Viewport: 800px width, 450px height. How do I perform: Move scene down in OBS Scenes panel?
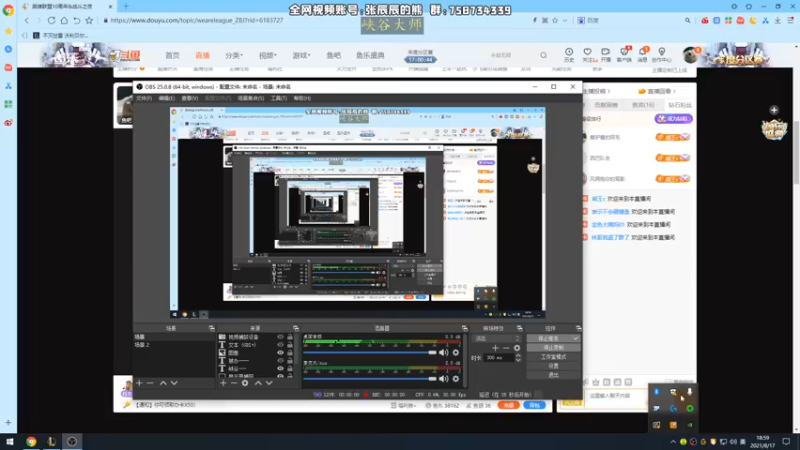tap(174, 383)
